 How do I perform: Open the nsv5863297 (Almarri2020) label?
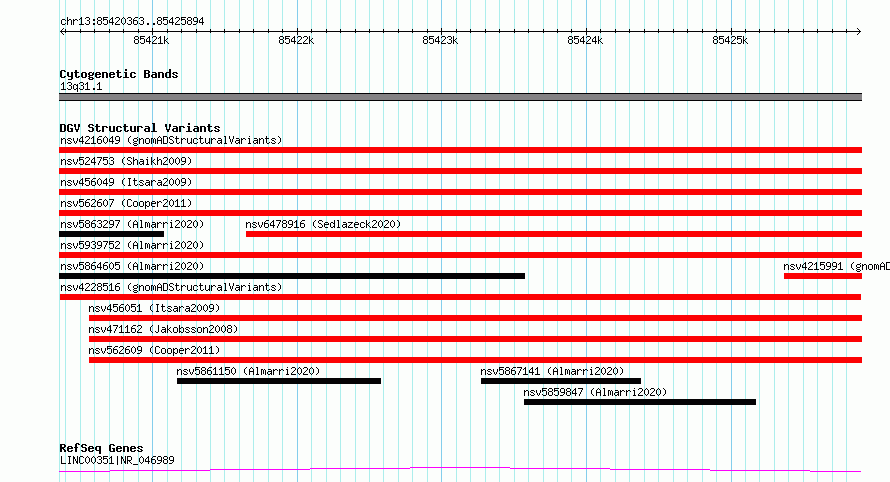(132, 224)
